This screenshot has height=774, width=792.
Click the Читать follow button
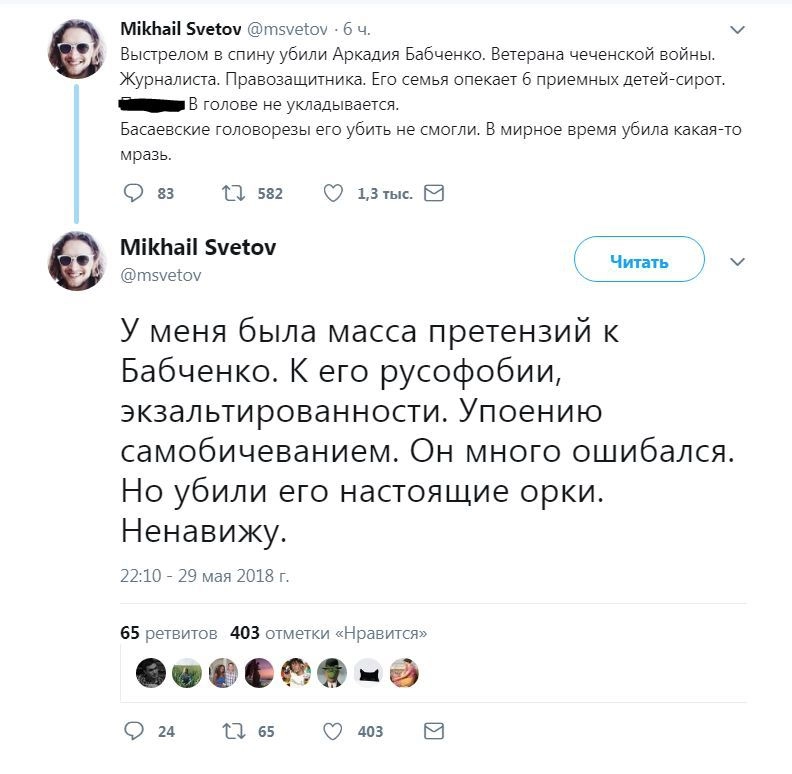pyautogui.click(x=639, y=261)
